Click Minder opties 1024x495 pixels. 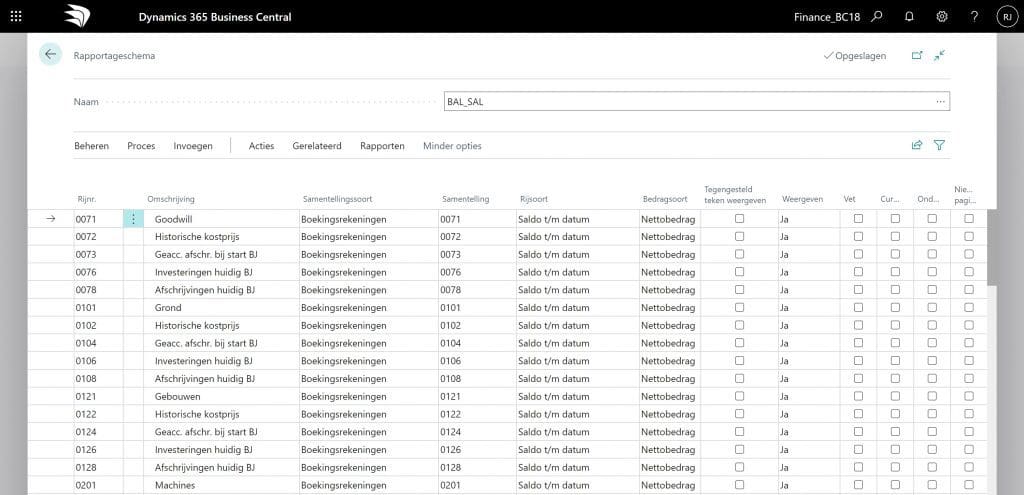pyautogui.click(x=452, y=146)
